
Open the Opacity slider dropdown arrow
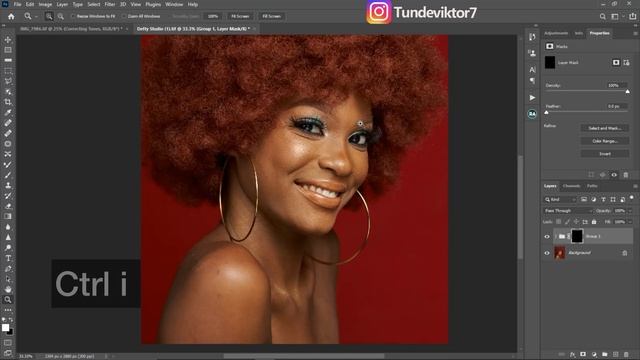click(x=630, y=211)
